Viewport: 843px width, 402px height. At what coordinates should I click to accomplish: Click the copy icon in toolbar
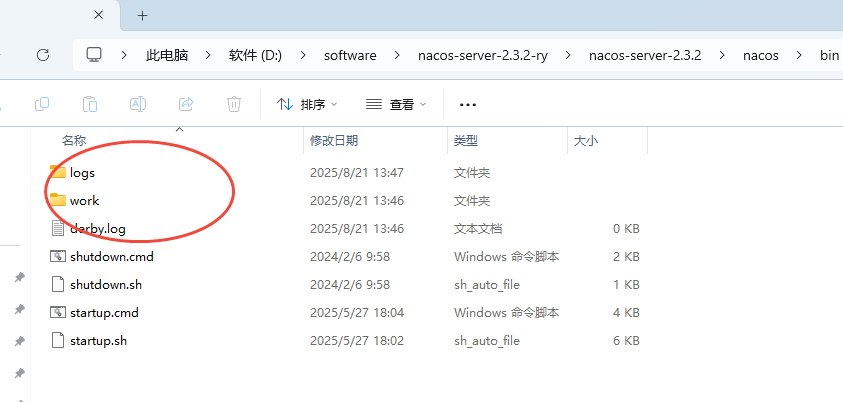pyautogui.click(x=42, y=104)
